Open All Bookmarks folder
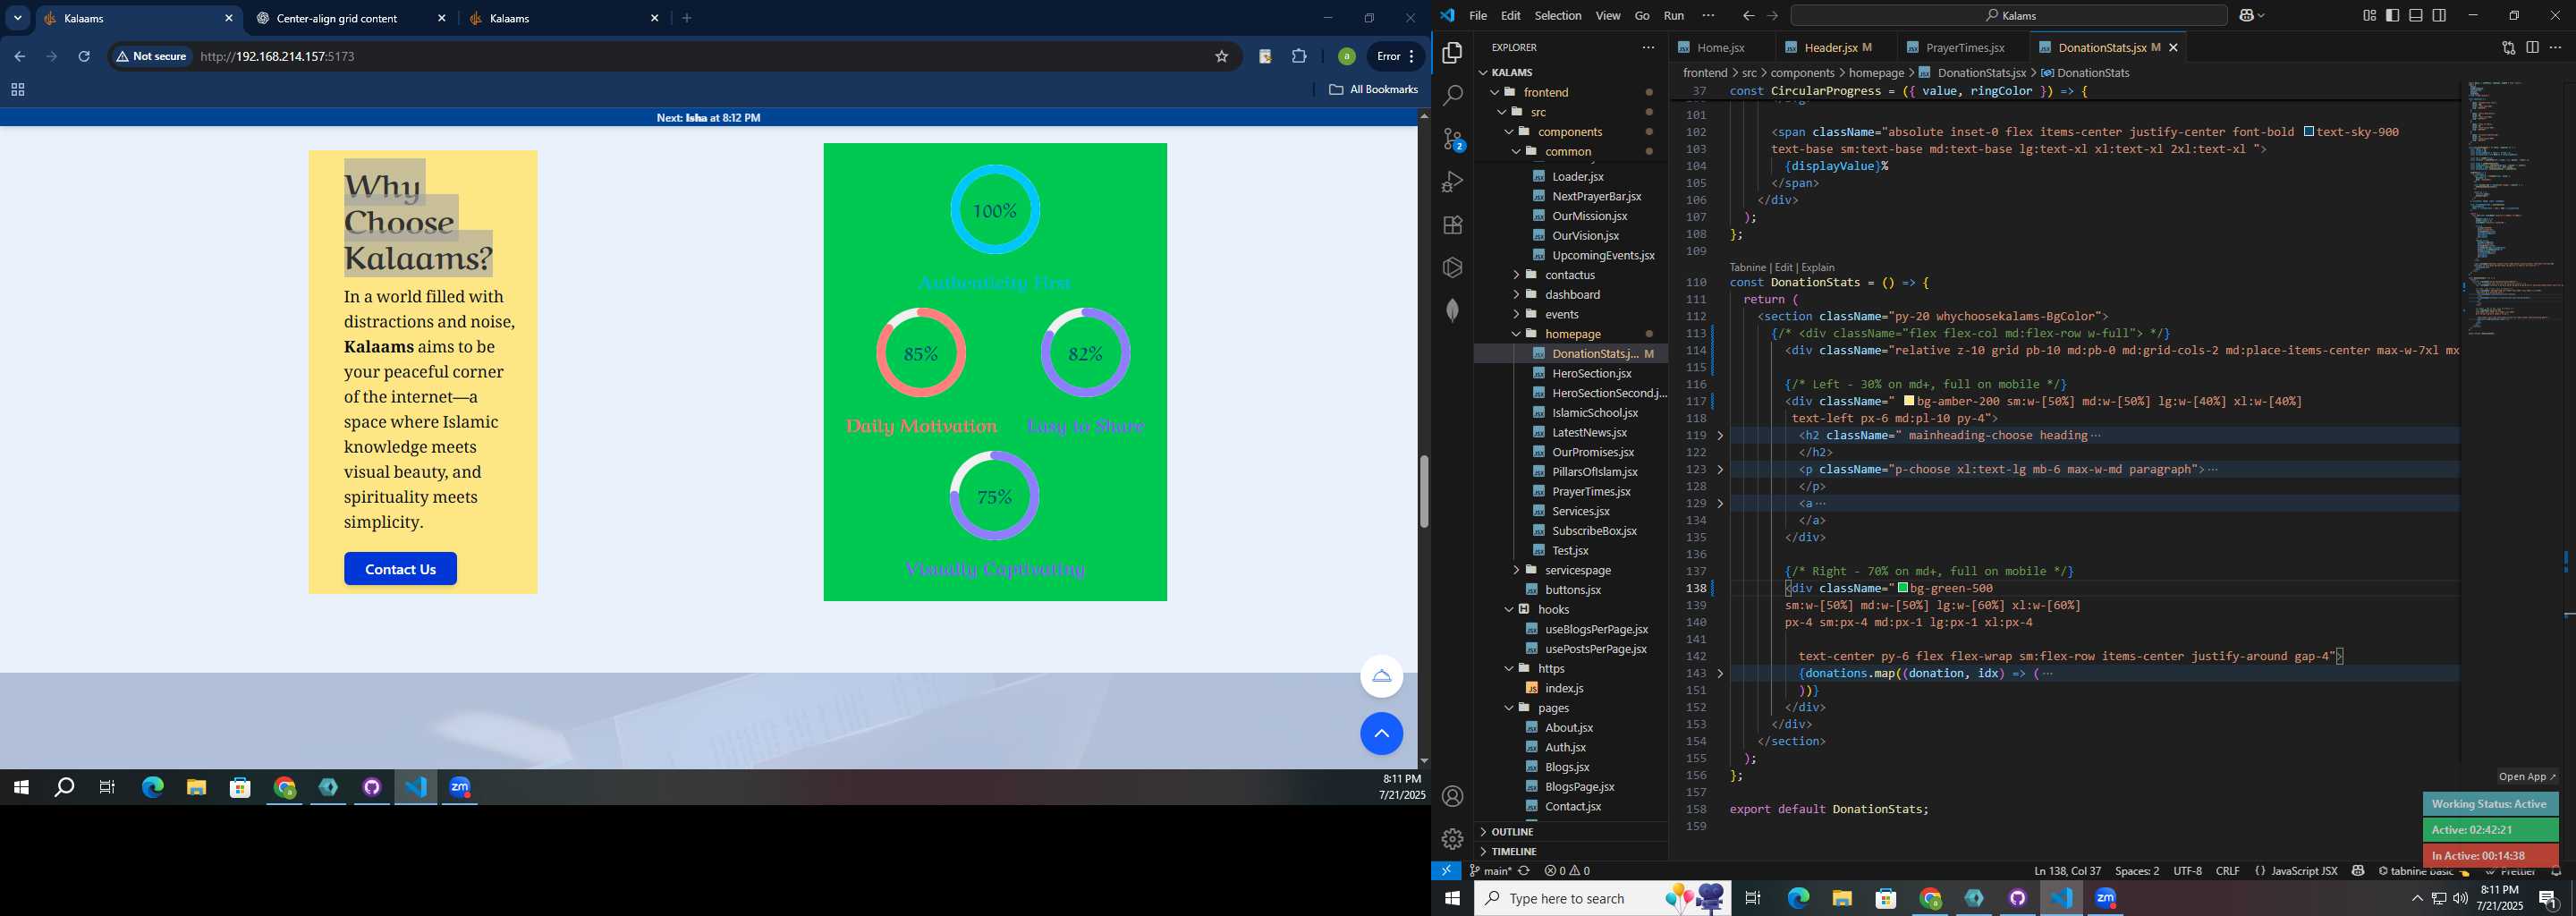 (1373, 90)
